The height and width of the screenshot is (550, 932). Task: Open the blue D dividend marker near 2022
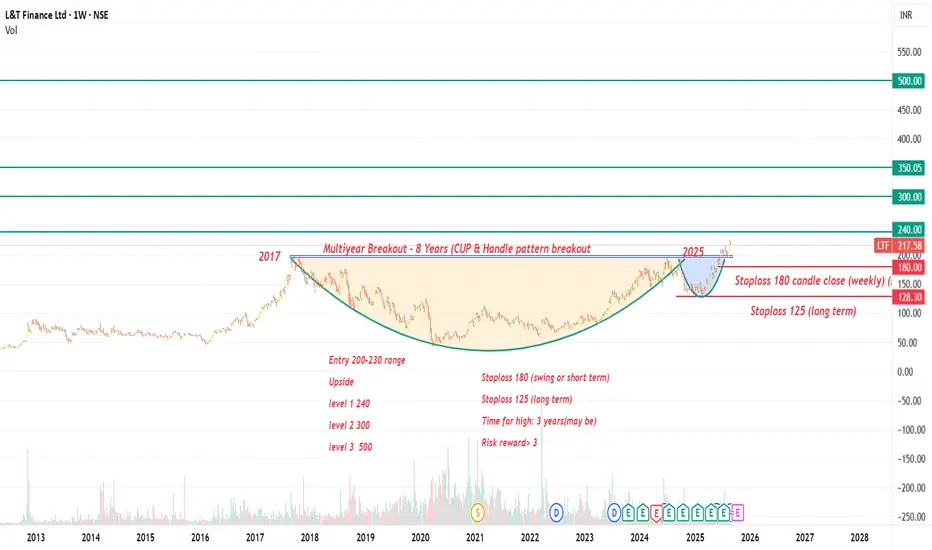556,513
